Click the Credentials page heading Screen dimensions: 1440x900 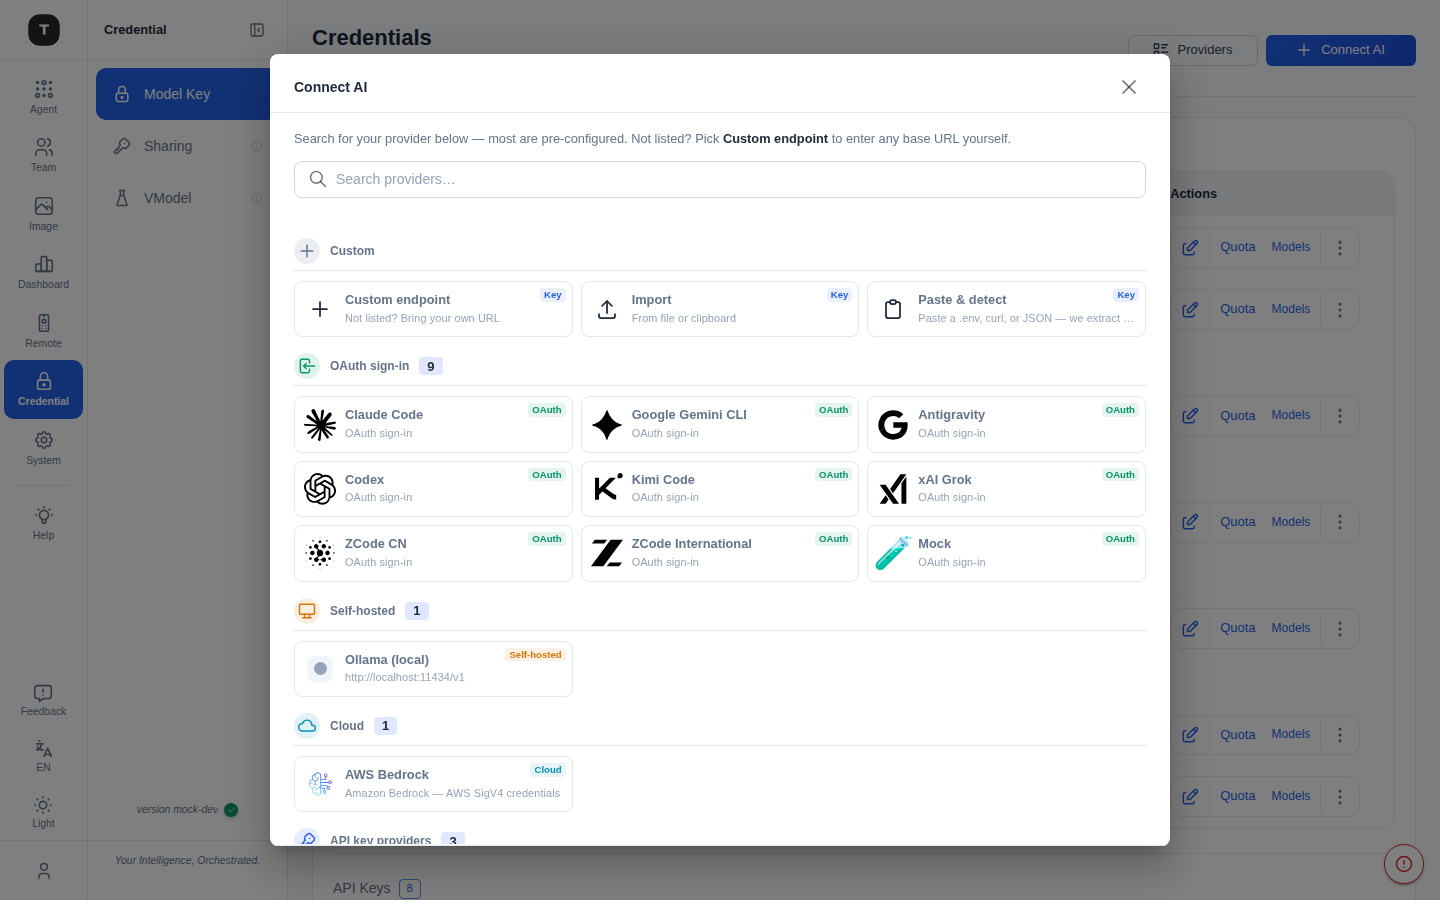372,38
